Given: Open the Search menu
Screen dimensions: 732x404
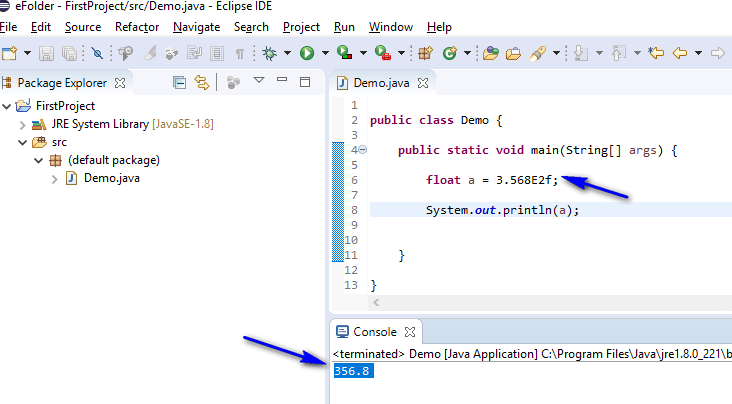Looking at the screenshot, I should [x=251, y=27].
